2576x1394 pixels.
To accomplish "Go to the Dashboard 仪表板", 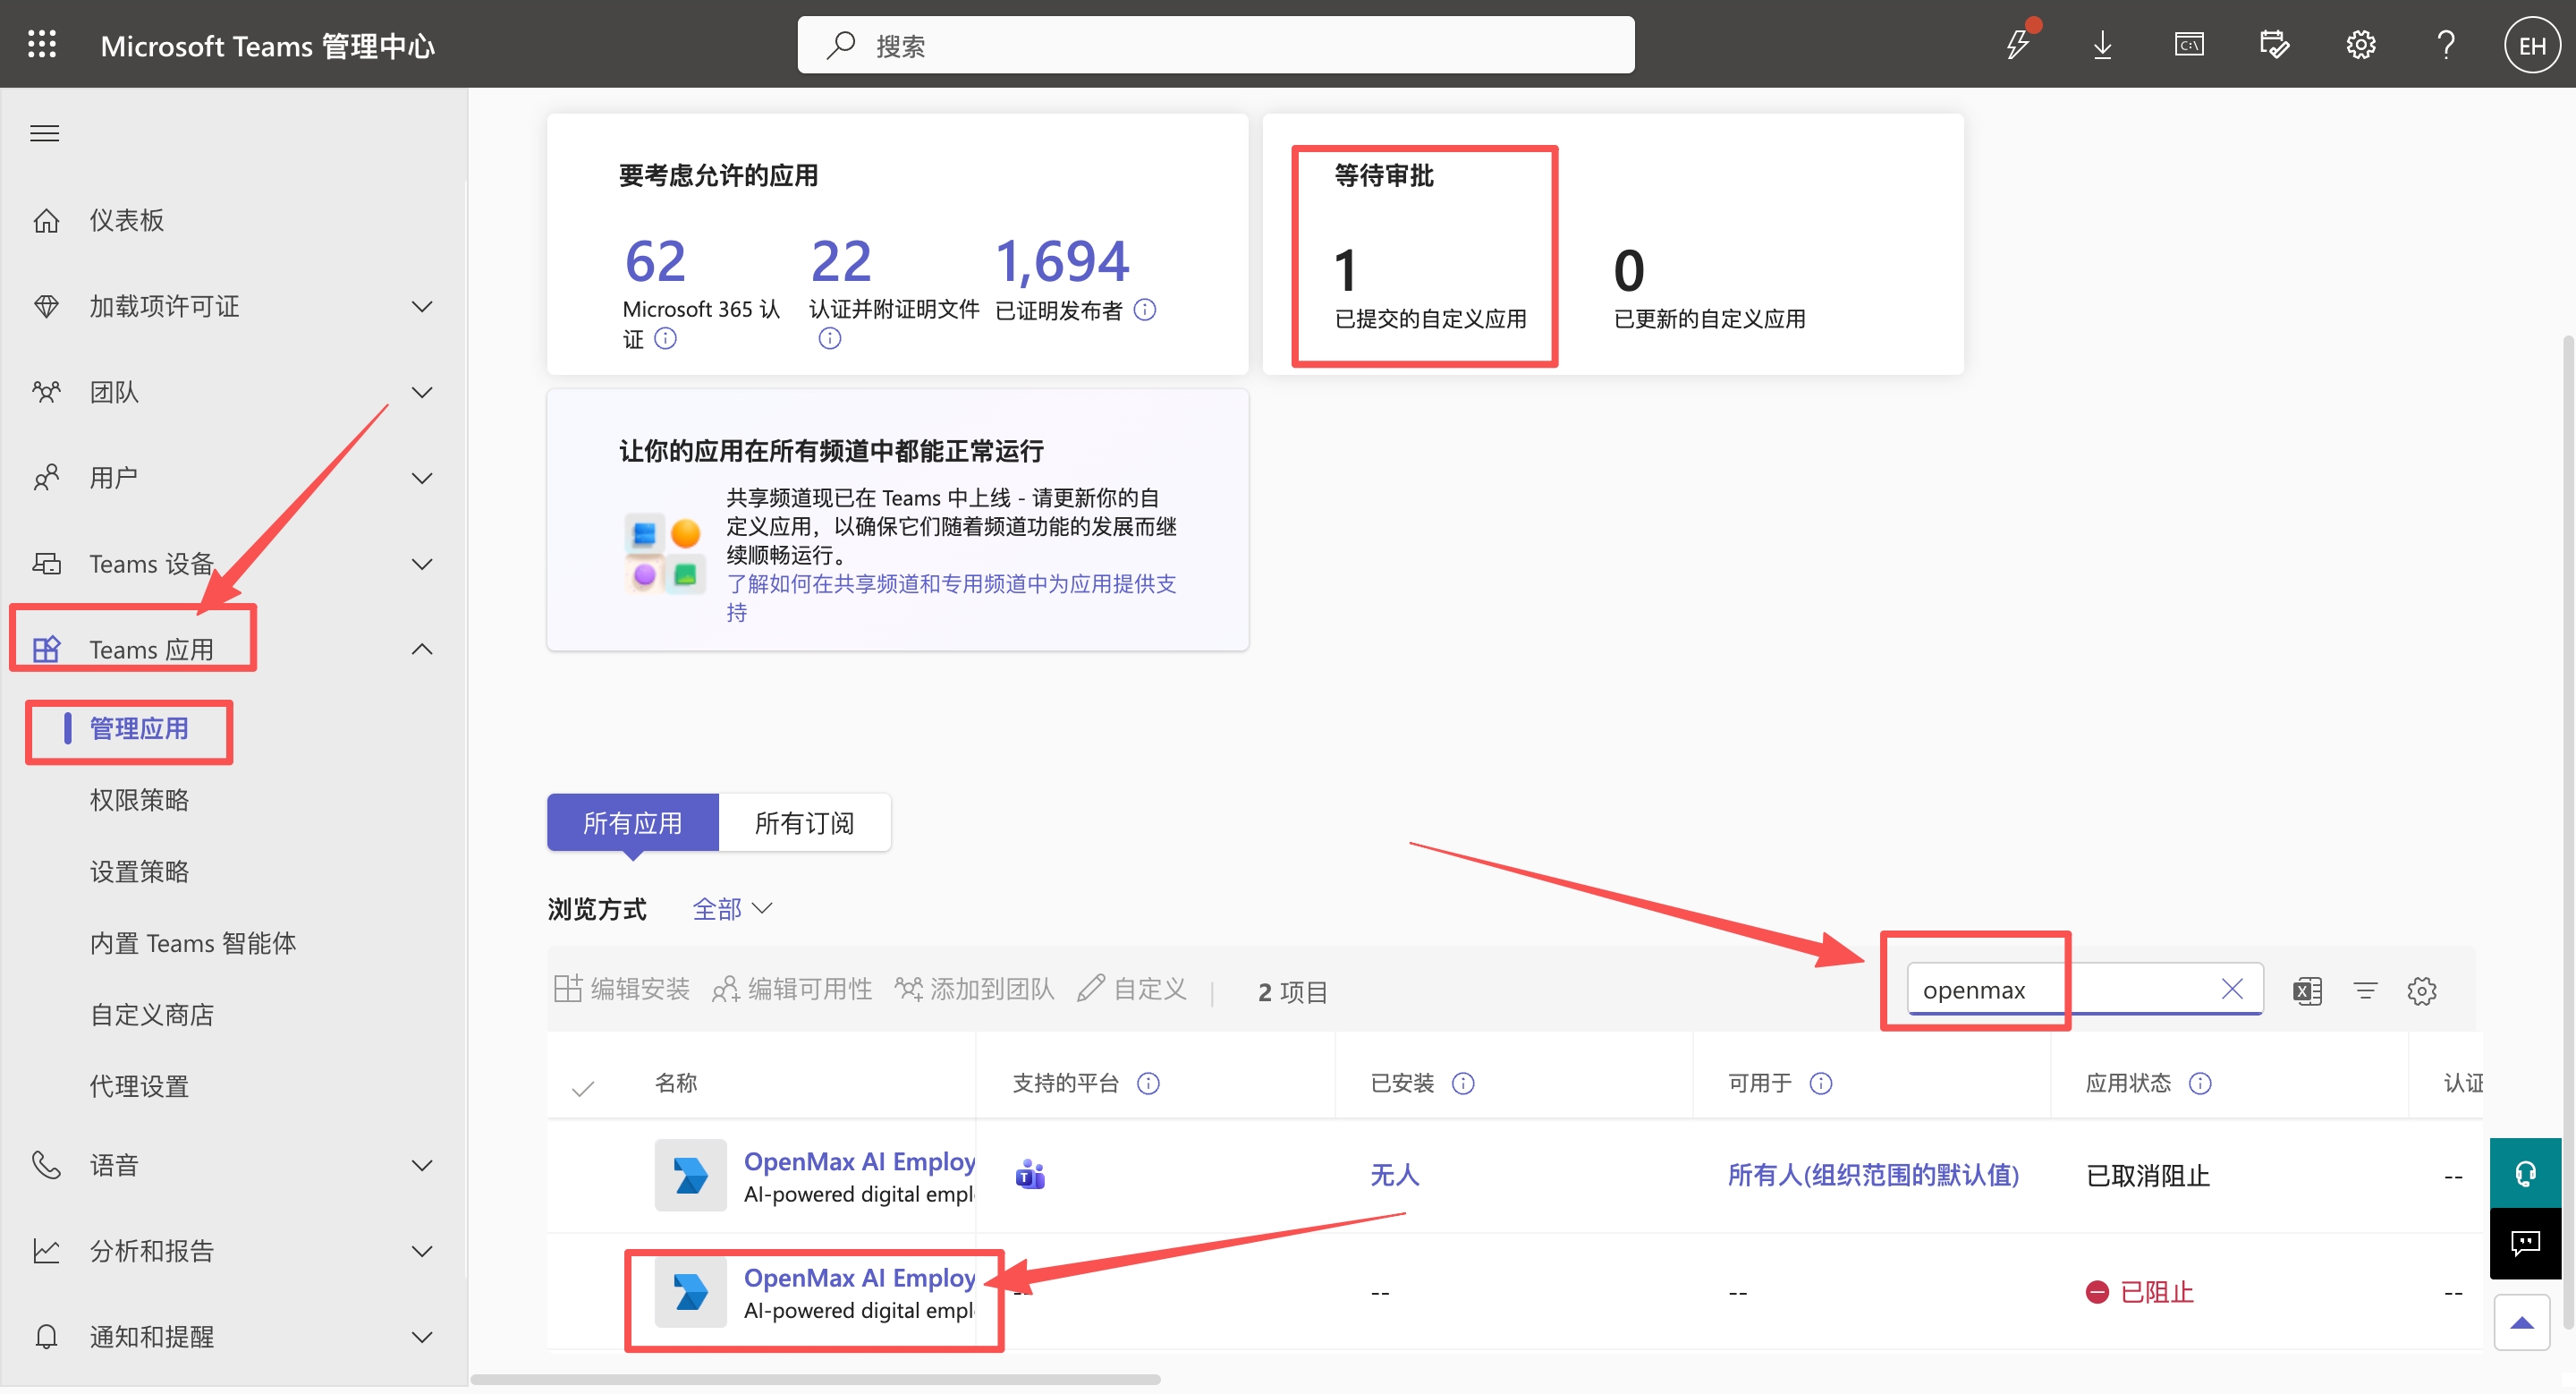I will pos(126,220).
